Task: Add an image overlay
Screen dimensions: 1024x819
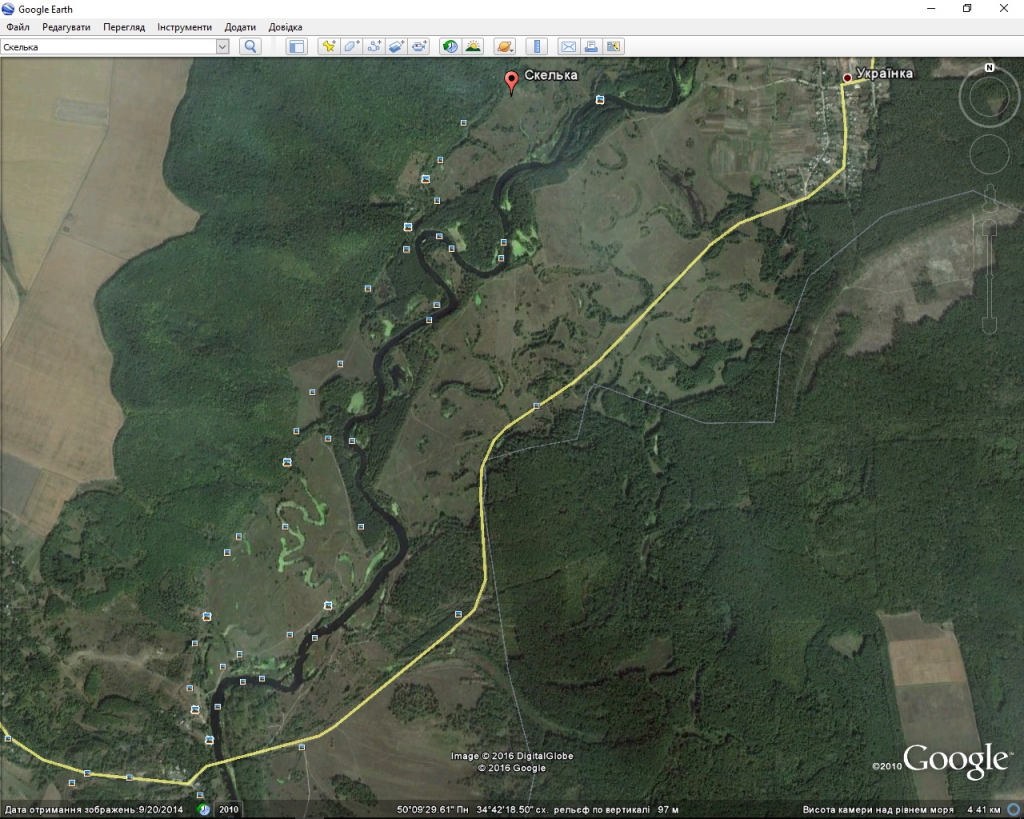Action: pyautogui.click(x=397, y=46)
